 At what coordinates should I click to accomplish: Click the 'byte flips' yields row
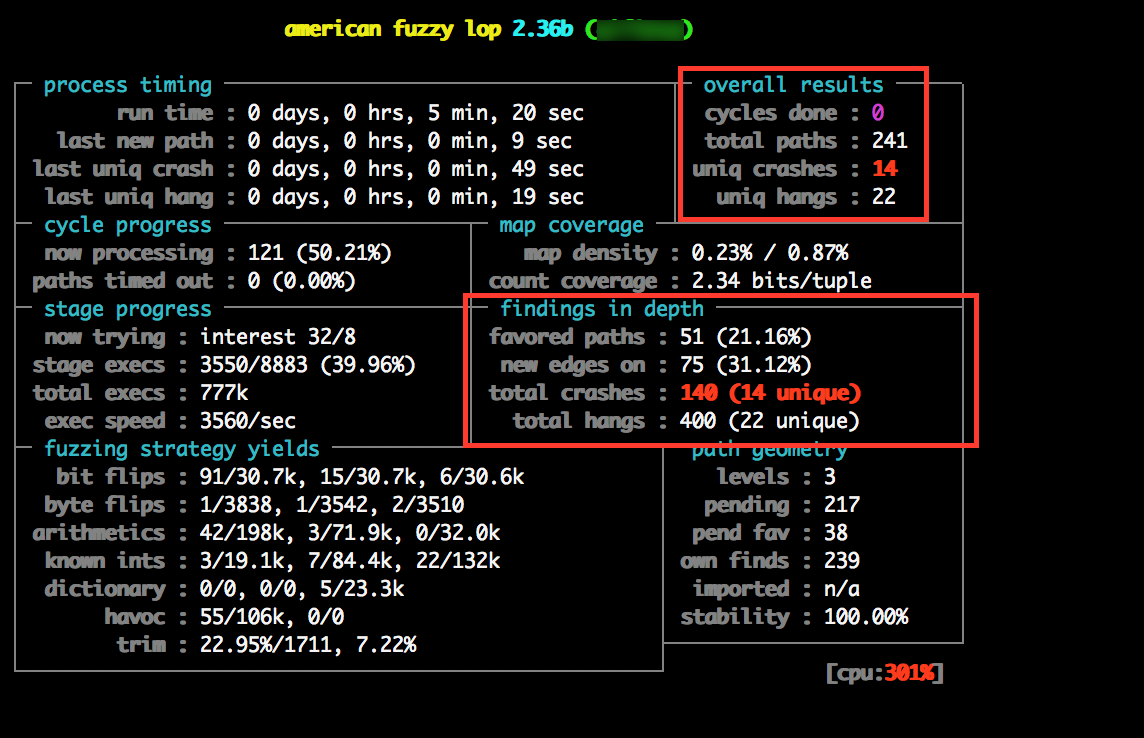[x=254, y=505]
